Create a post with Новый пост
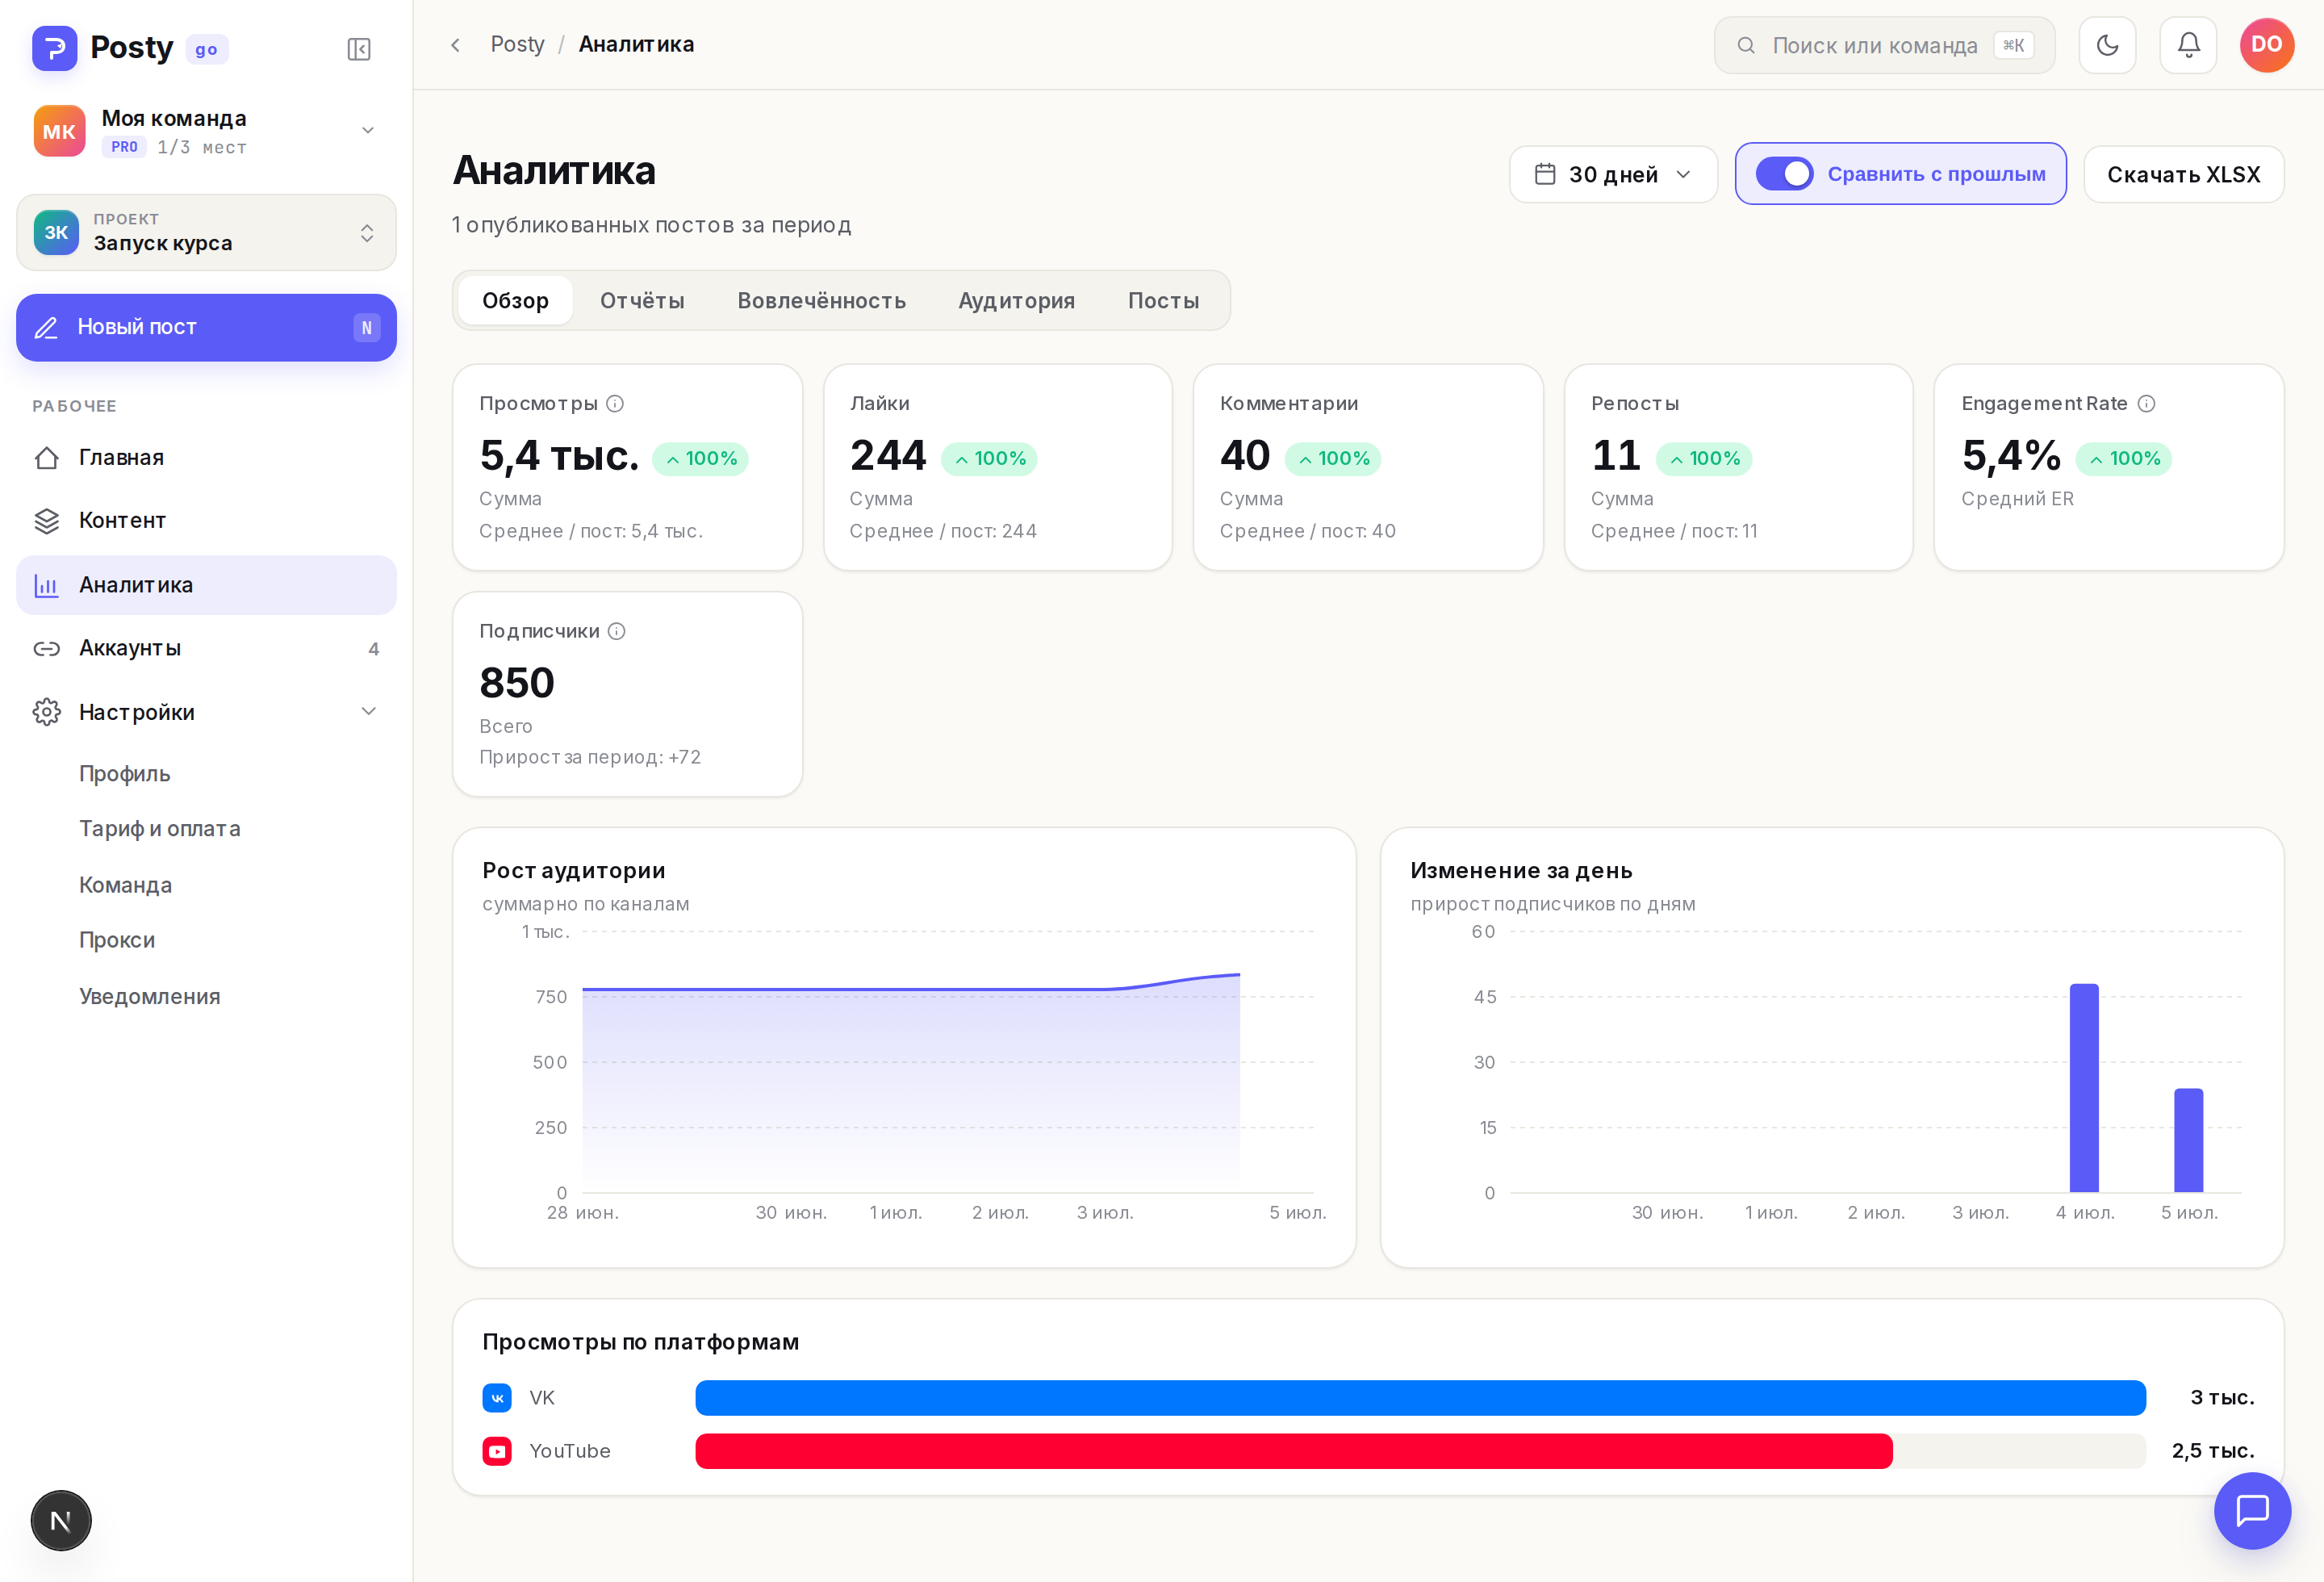 coord(206,328)
